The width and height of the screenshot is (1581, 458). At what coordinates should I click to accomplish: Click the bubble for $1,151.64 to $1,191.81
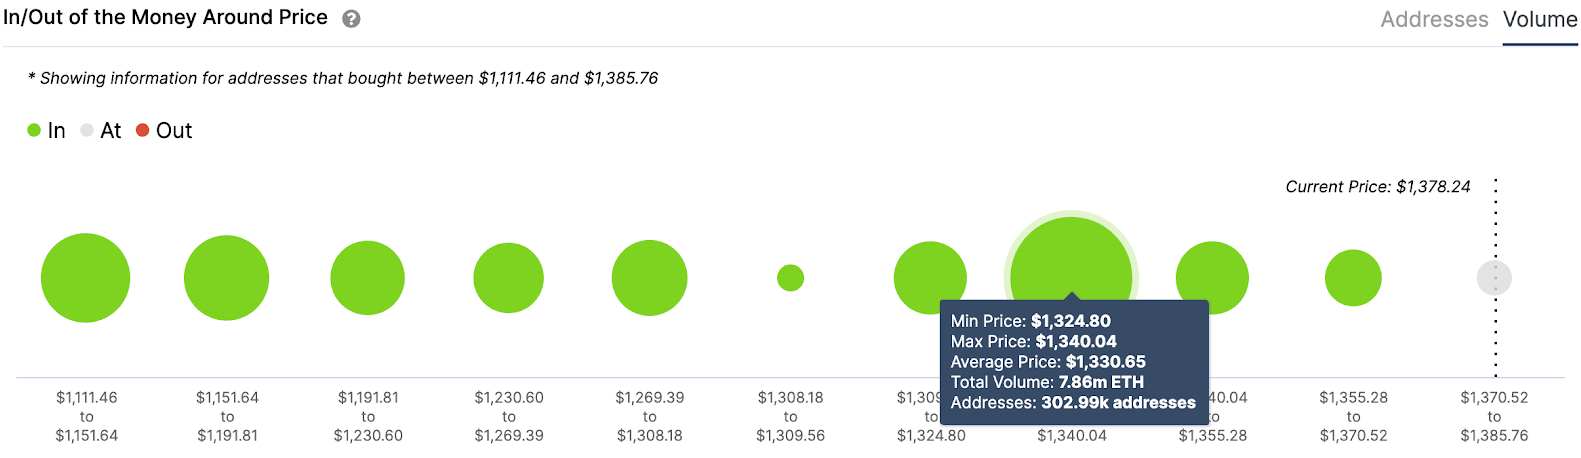pyautogui.click(x=227, y=278)
